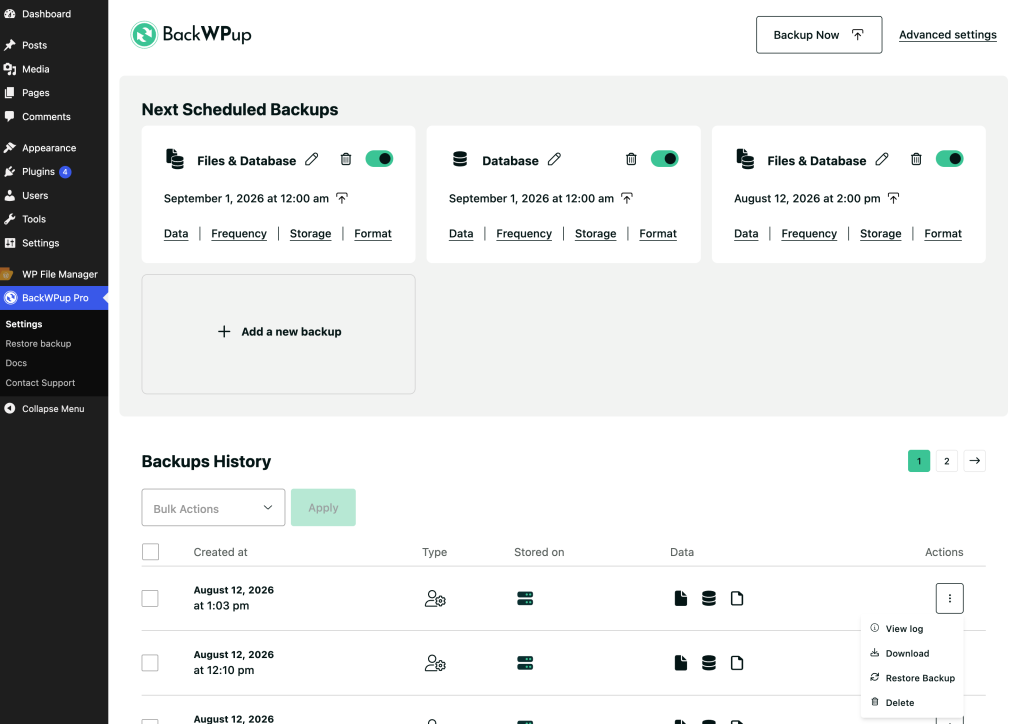Image resolution: width=1024 pixels, height=724 pixels.
Task: Open Format link on Database card
Action: tap(658, 234)
